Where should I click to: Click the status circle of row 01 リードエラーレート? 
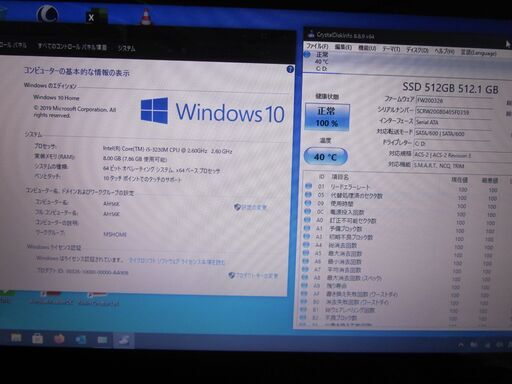coord(309,186)
